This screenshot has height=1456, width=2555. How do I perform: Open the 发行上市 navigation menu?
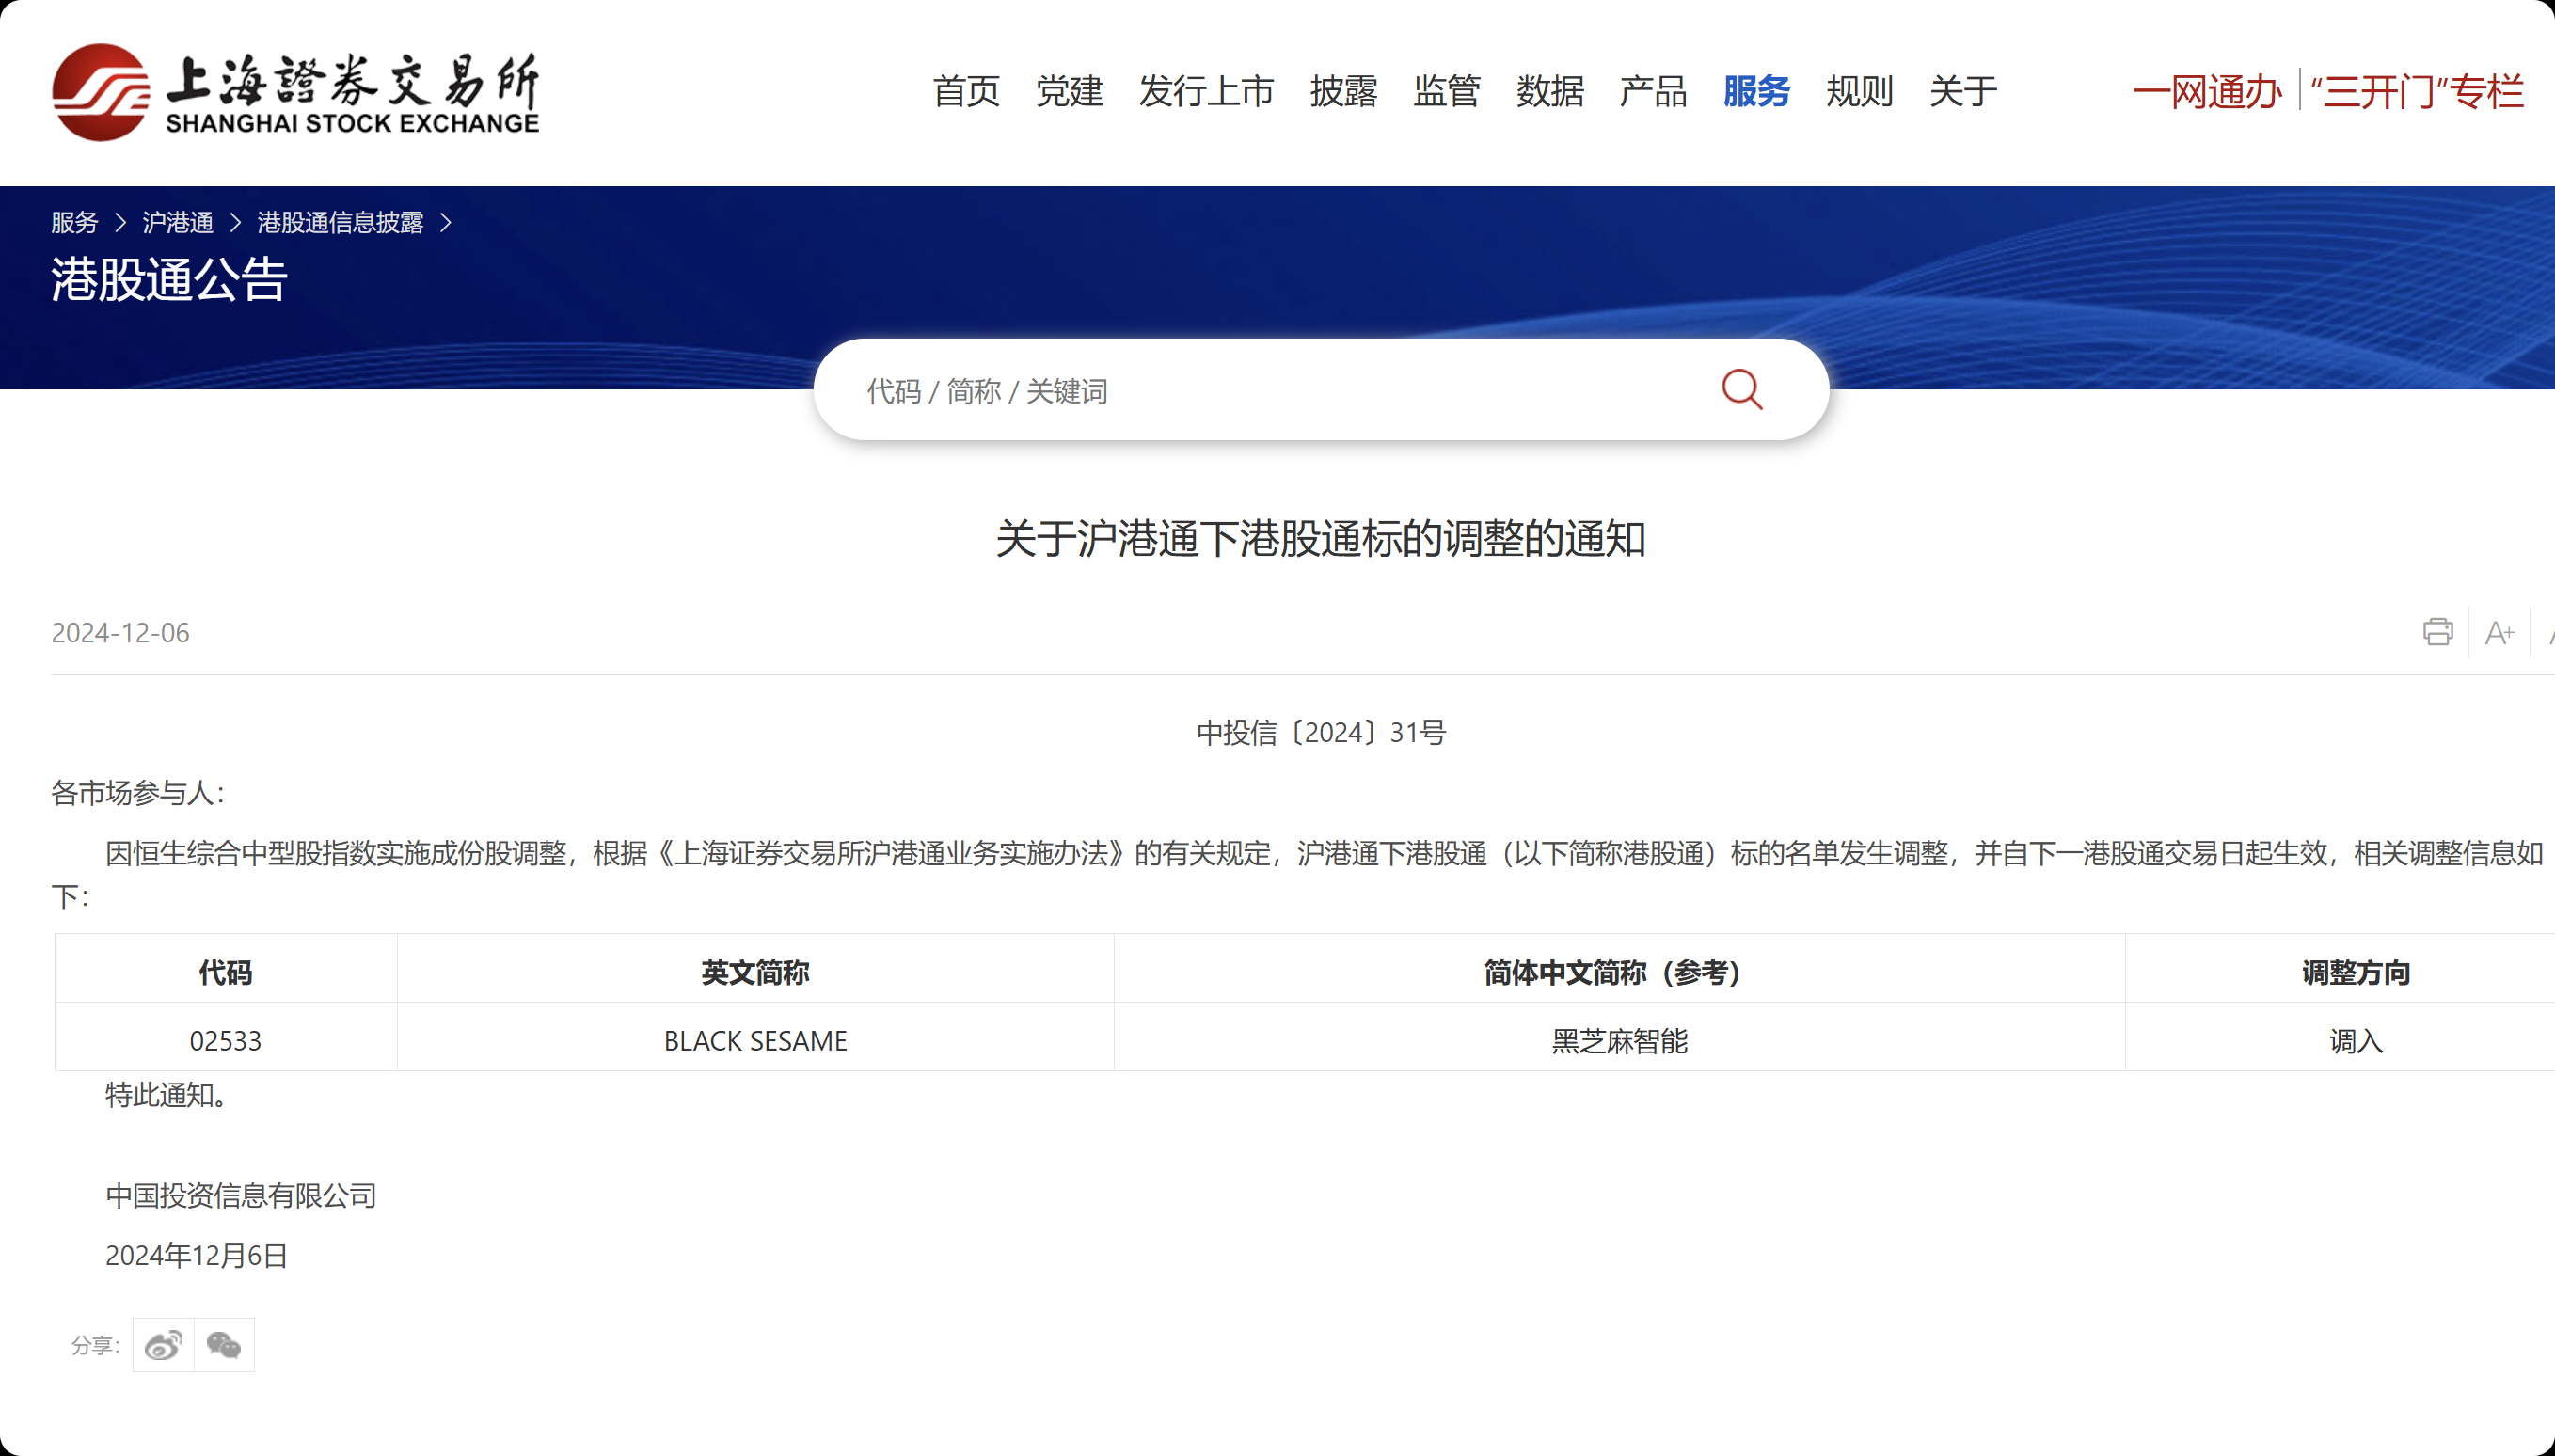1206,91
